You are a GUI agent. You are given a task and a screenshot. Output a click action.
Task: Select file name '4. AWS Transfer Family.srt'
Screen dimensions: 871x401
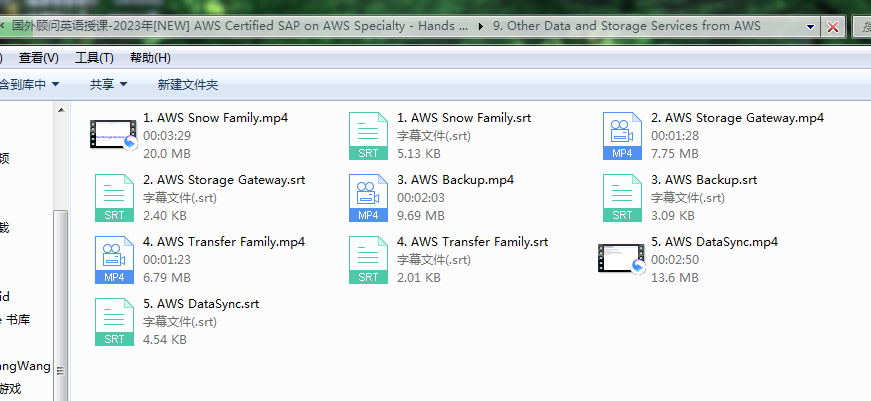(x=472, y=242)
